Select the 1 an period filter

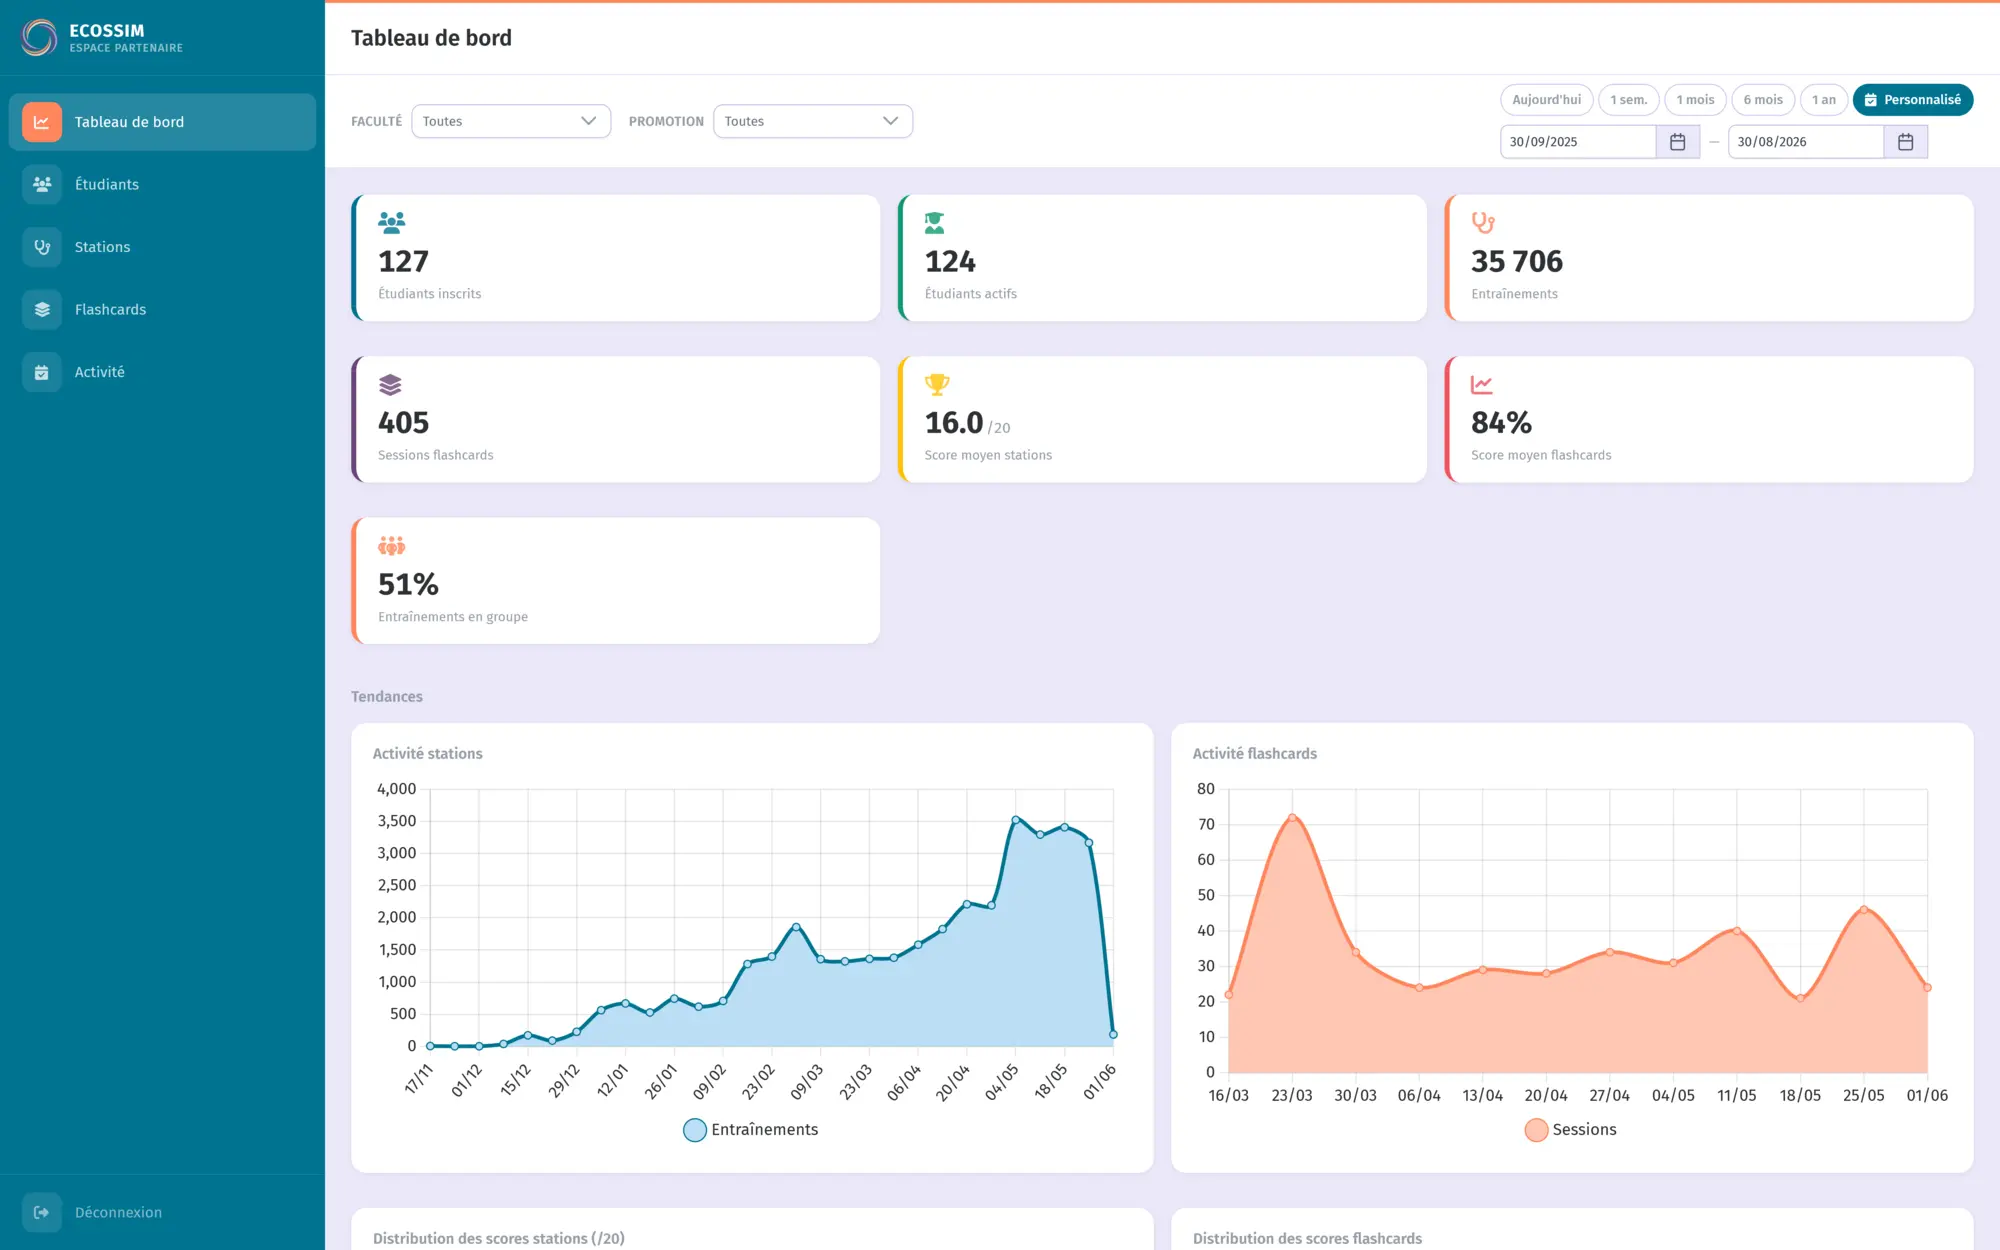tap(1824, 100)
